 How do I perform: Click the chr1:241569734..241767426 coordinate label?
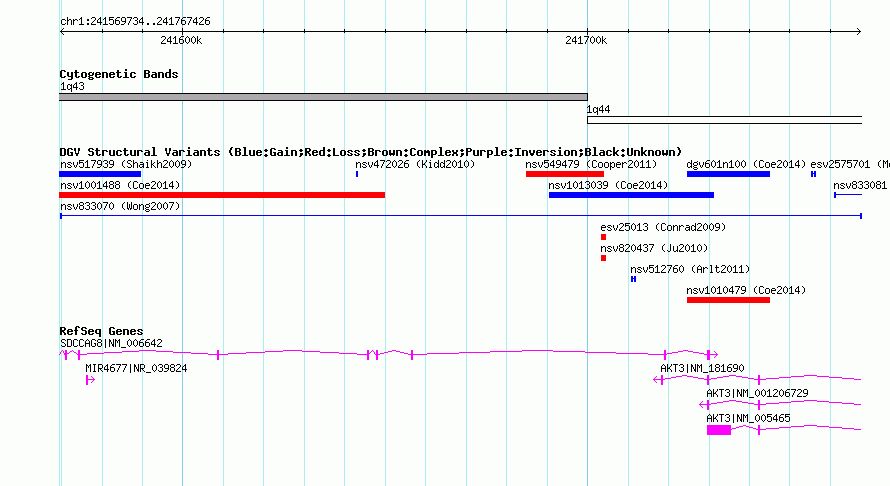(135, 21)
